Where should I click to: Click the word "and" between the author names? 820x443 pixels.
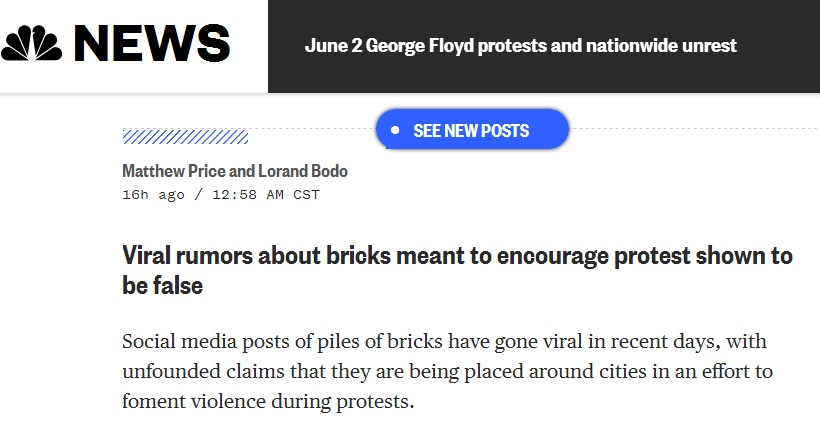click(240, 171)
